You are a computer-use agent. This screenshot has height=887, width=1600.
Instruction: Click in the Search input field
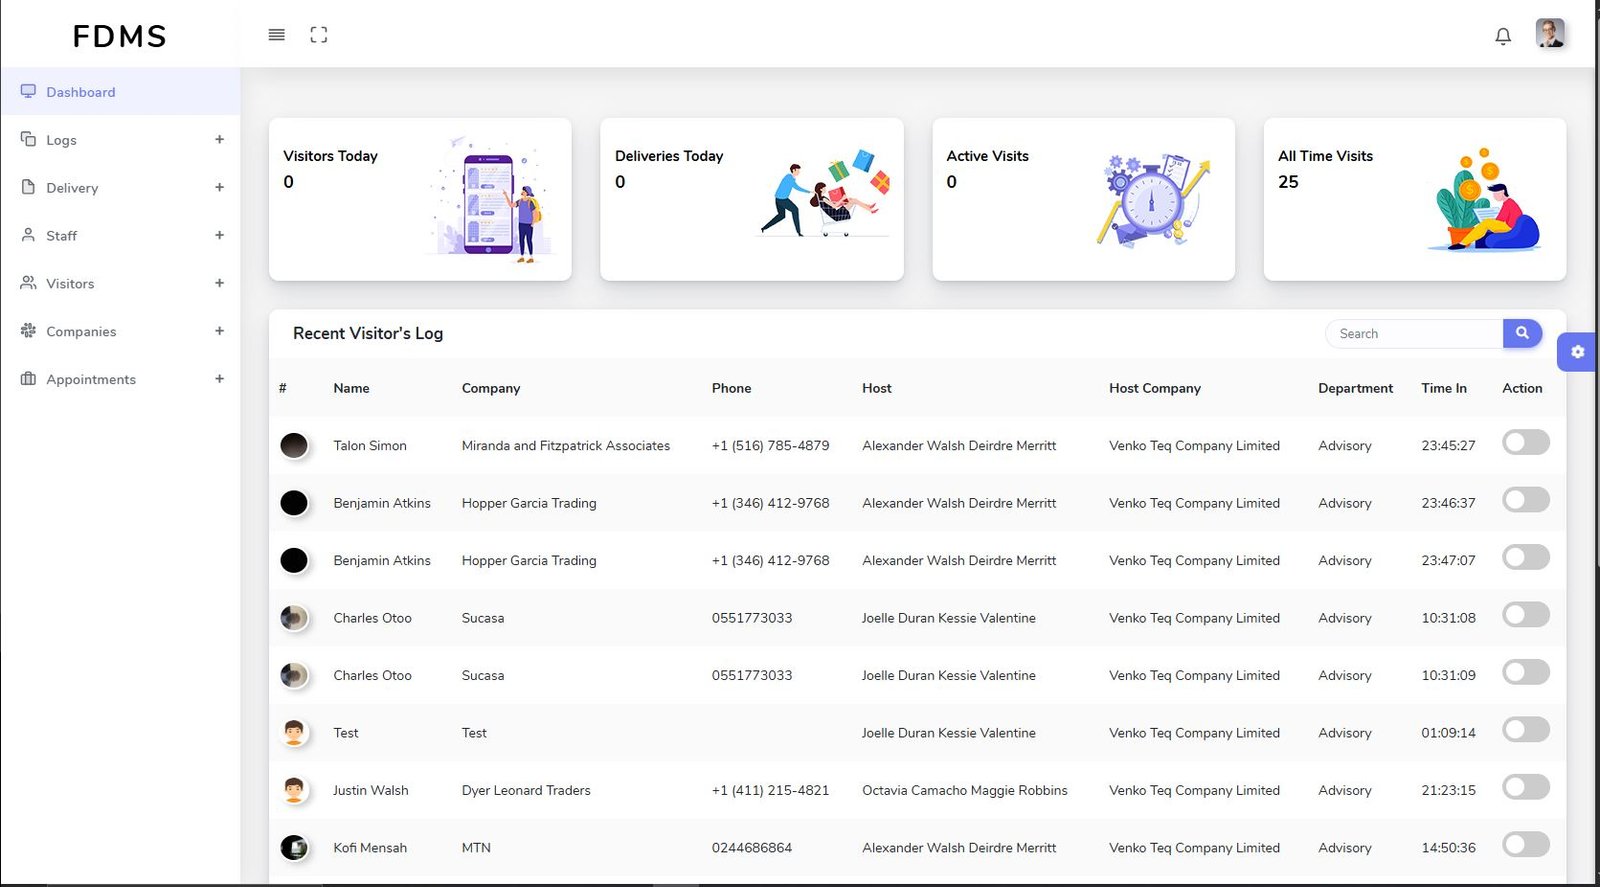click(1414, 334)
